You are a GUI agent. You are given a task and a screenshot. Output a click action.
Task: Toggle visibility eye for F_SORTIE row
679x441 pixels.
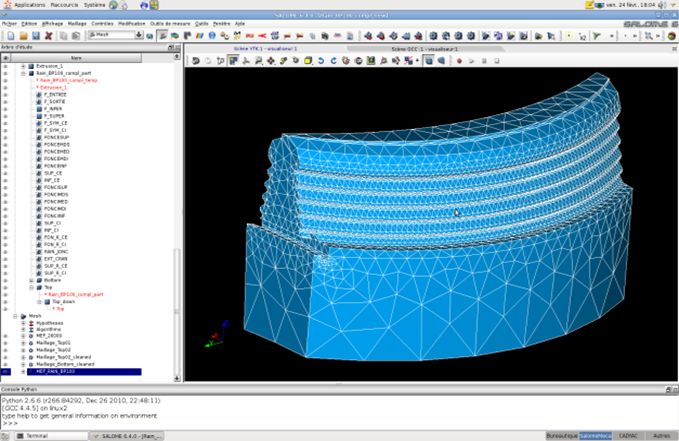pos(5,102)
